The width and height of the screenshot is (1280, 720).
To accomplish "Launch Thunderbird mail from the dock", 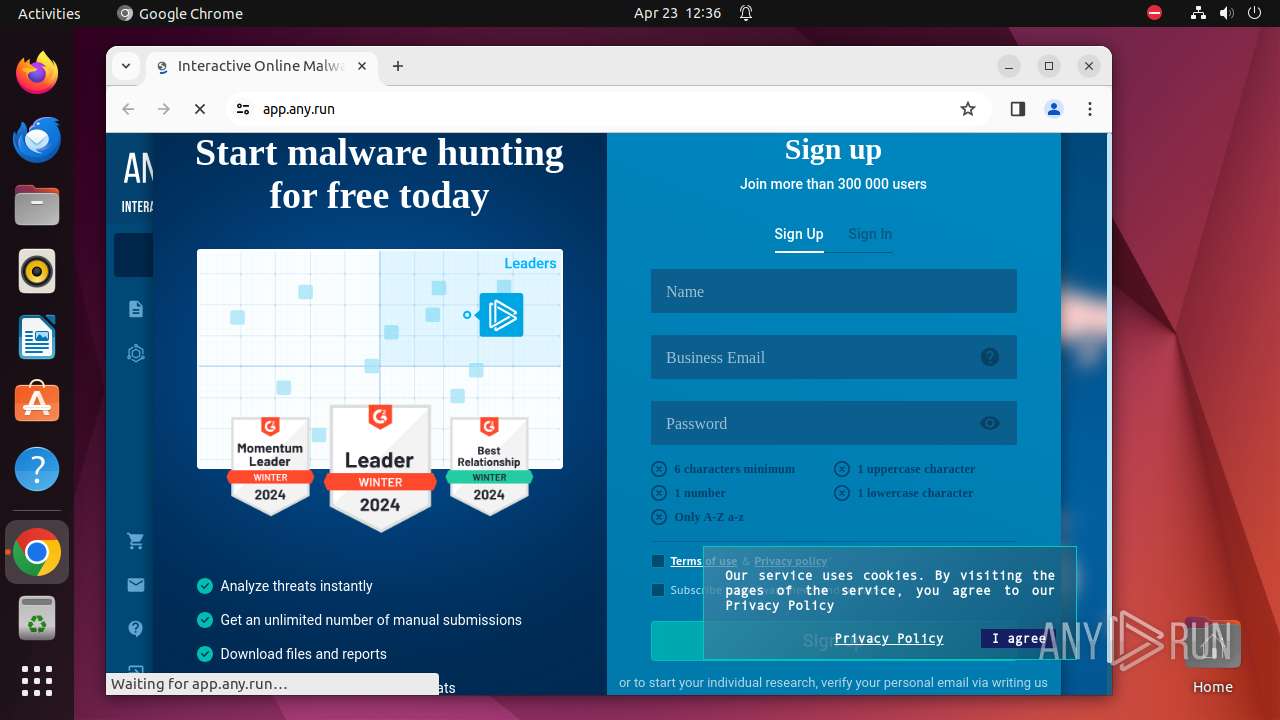I will [x=37, y=139].
